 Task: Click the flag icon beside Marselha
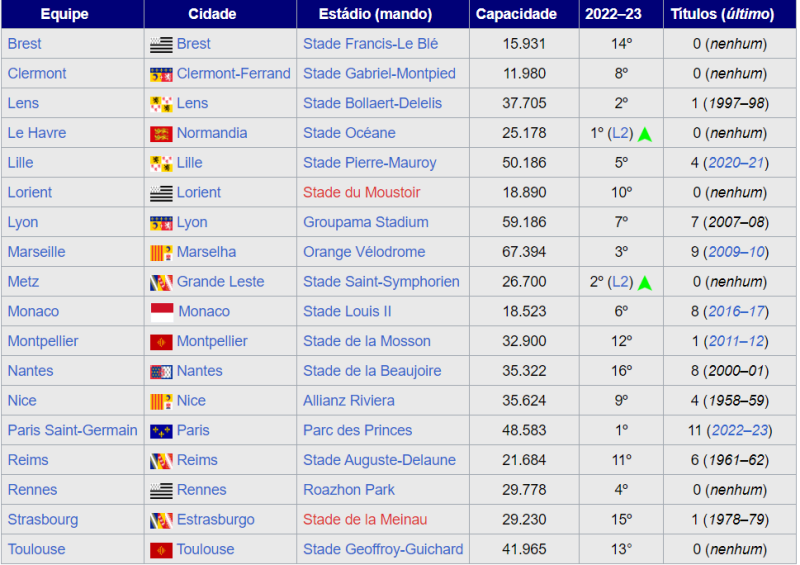coord(161,252)
